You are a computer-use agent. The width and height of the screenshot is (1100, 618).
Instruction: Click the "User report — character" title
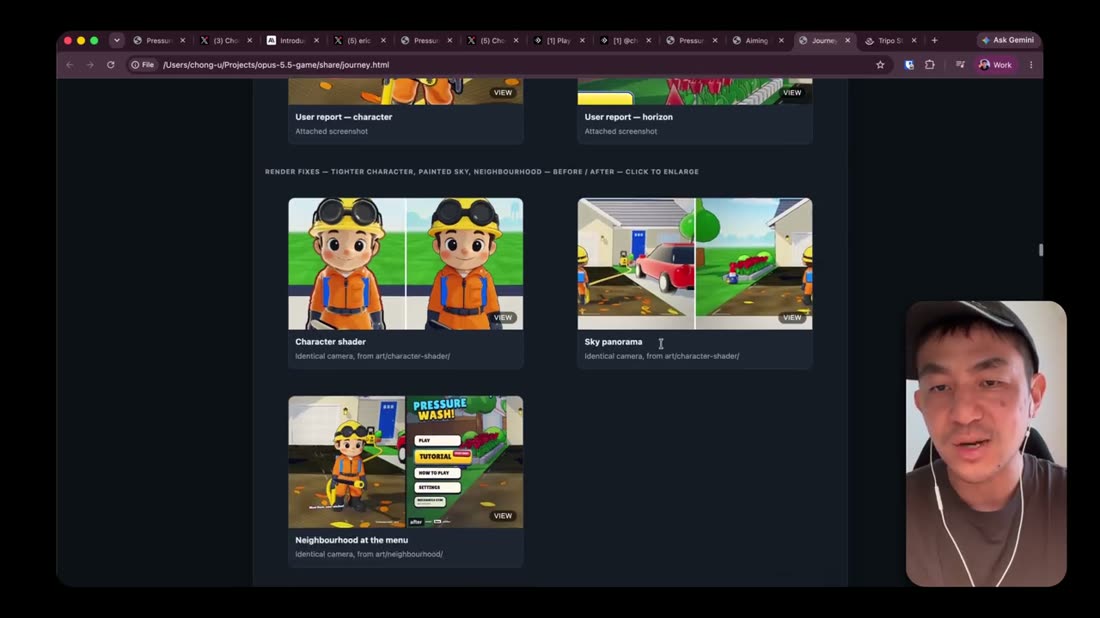click(x=344, y=117)
